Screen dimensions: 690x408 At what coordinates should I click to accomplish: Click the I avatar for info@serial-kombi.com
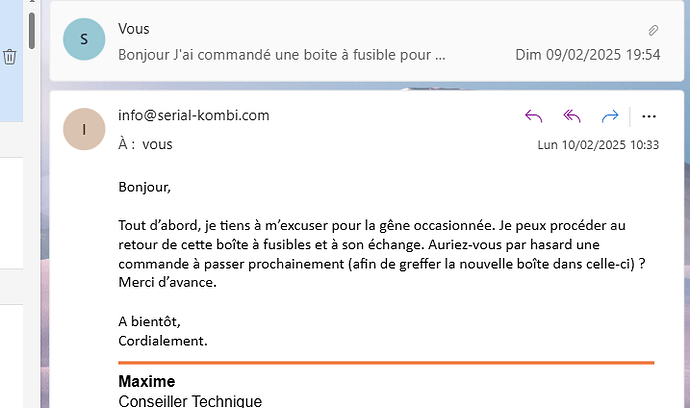tap(84, 129)
